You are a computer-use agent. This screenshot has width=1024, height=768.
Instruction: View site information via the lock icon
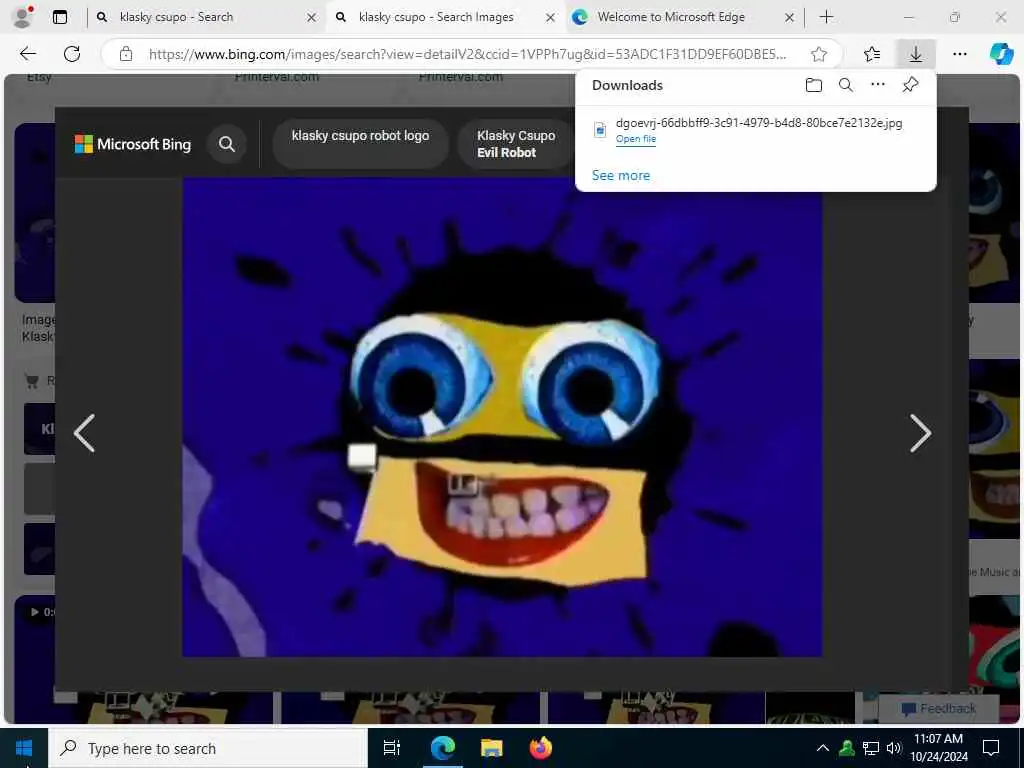point(125,54)
